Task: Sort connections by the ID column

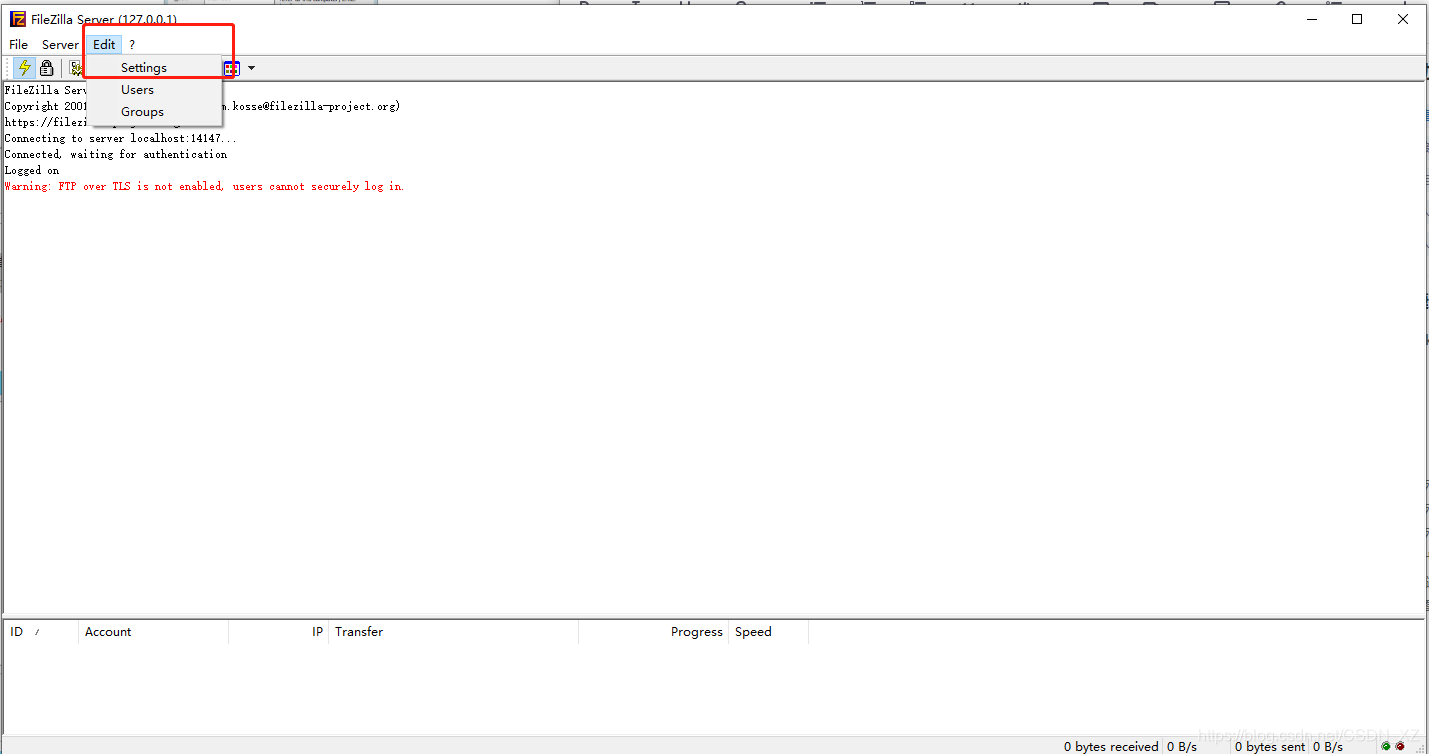Action: click(x=41, y=632)
